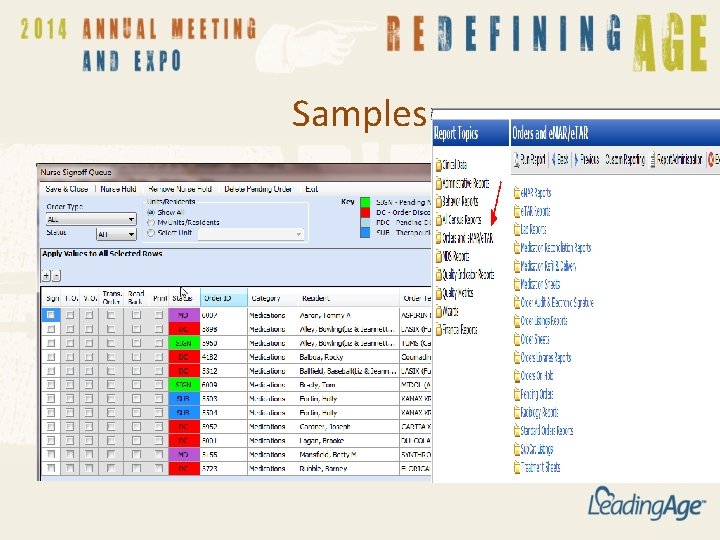Viewport: 720px width, 540px height.
Task: Click the Lab Reports folder icon
Action: pyautogui.click(x=517, y=229)
